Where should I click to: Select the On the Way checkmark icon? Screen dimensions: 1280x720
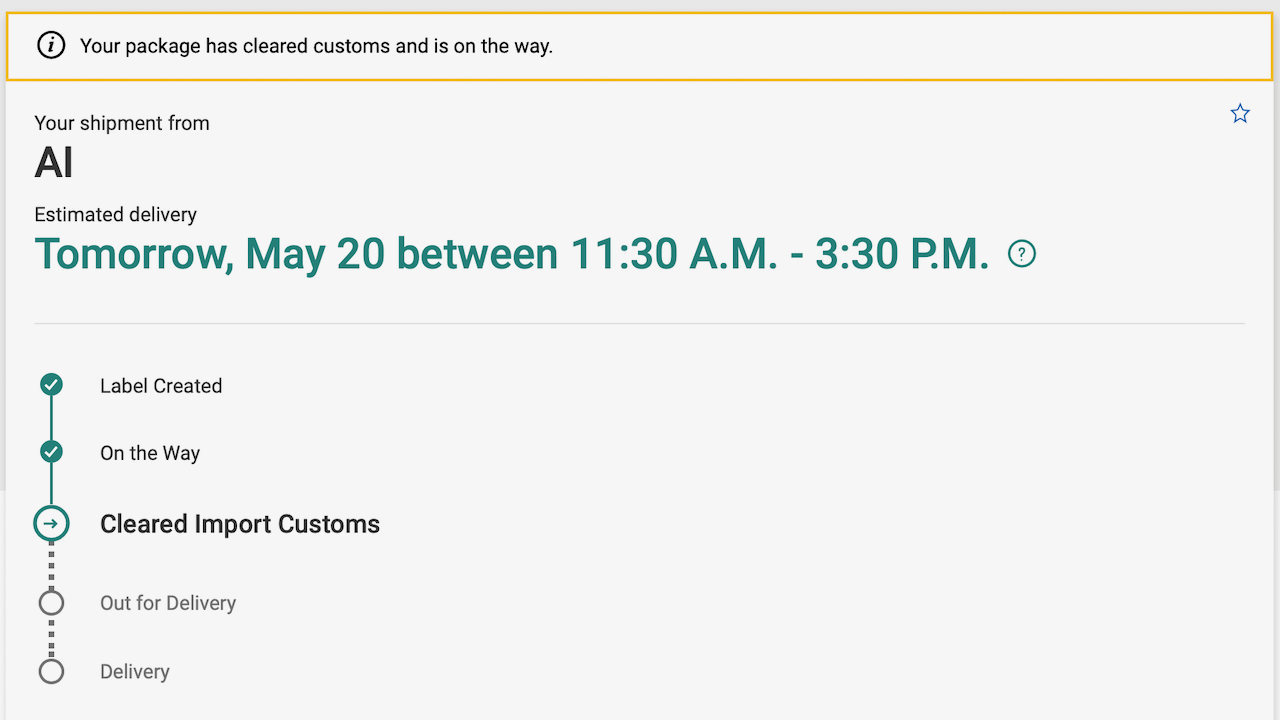[51, 452]
